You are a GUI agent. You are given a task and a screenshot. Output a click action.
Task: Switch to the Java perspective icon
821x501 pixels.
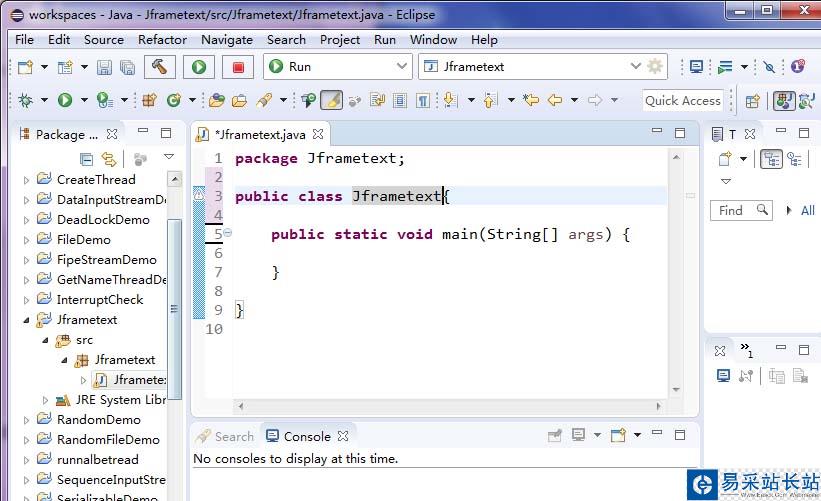pyautogui.click(x=784, y=101)
